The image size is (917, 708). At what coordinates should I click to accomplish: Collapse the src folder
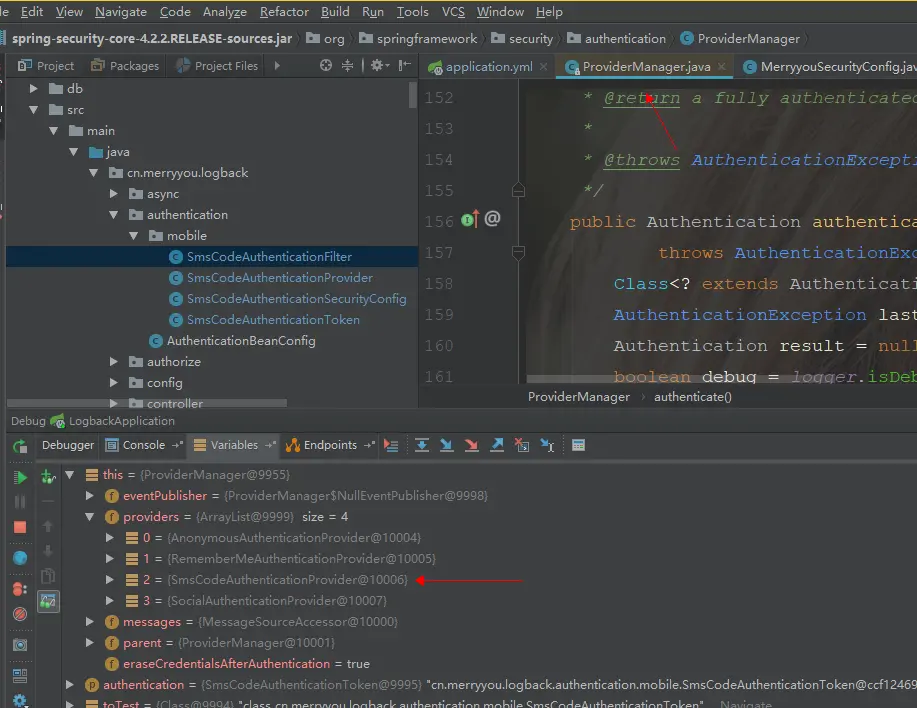(33, 110)
